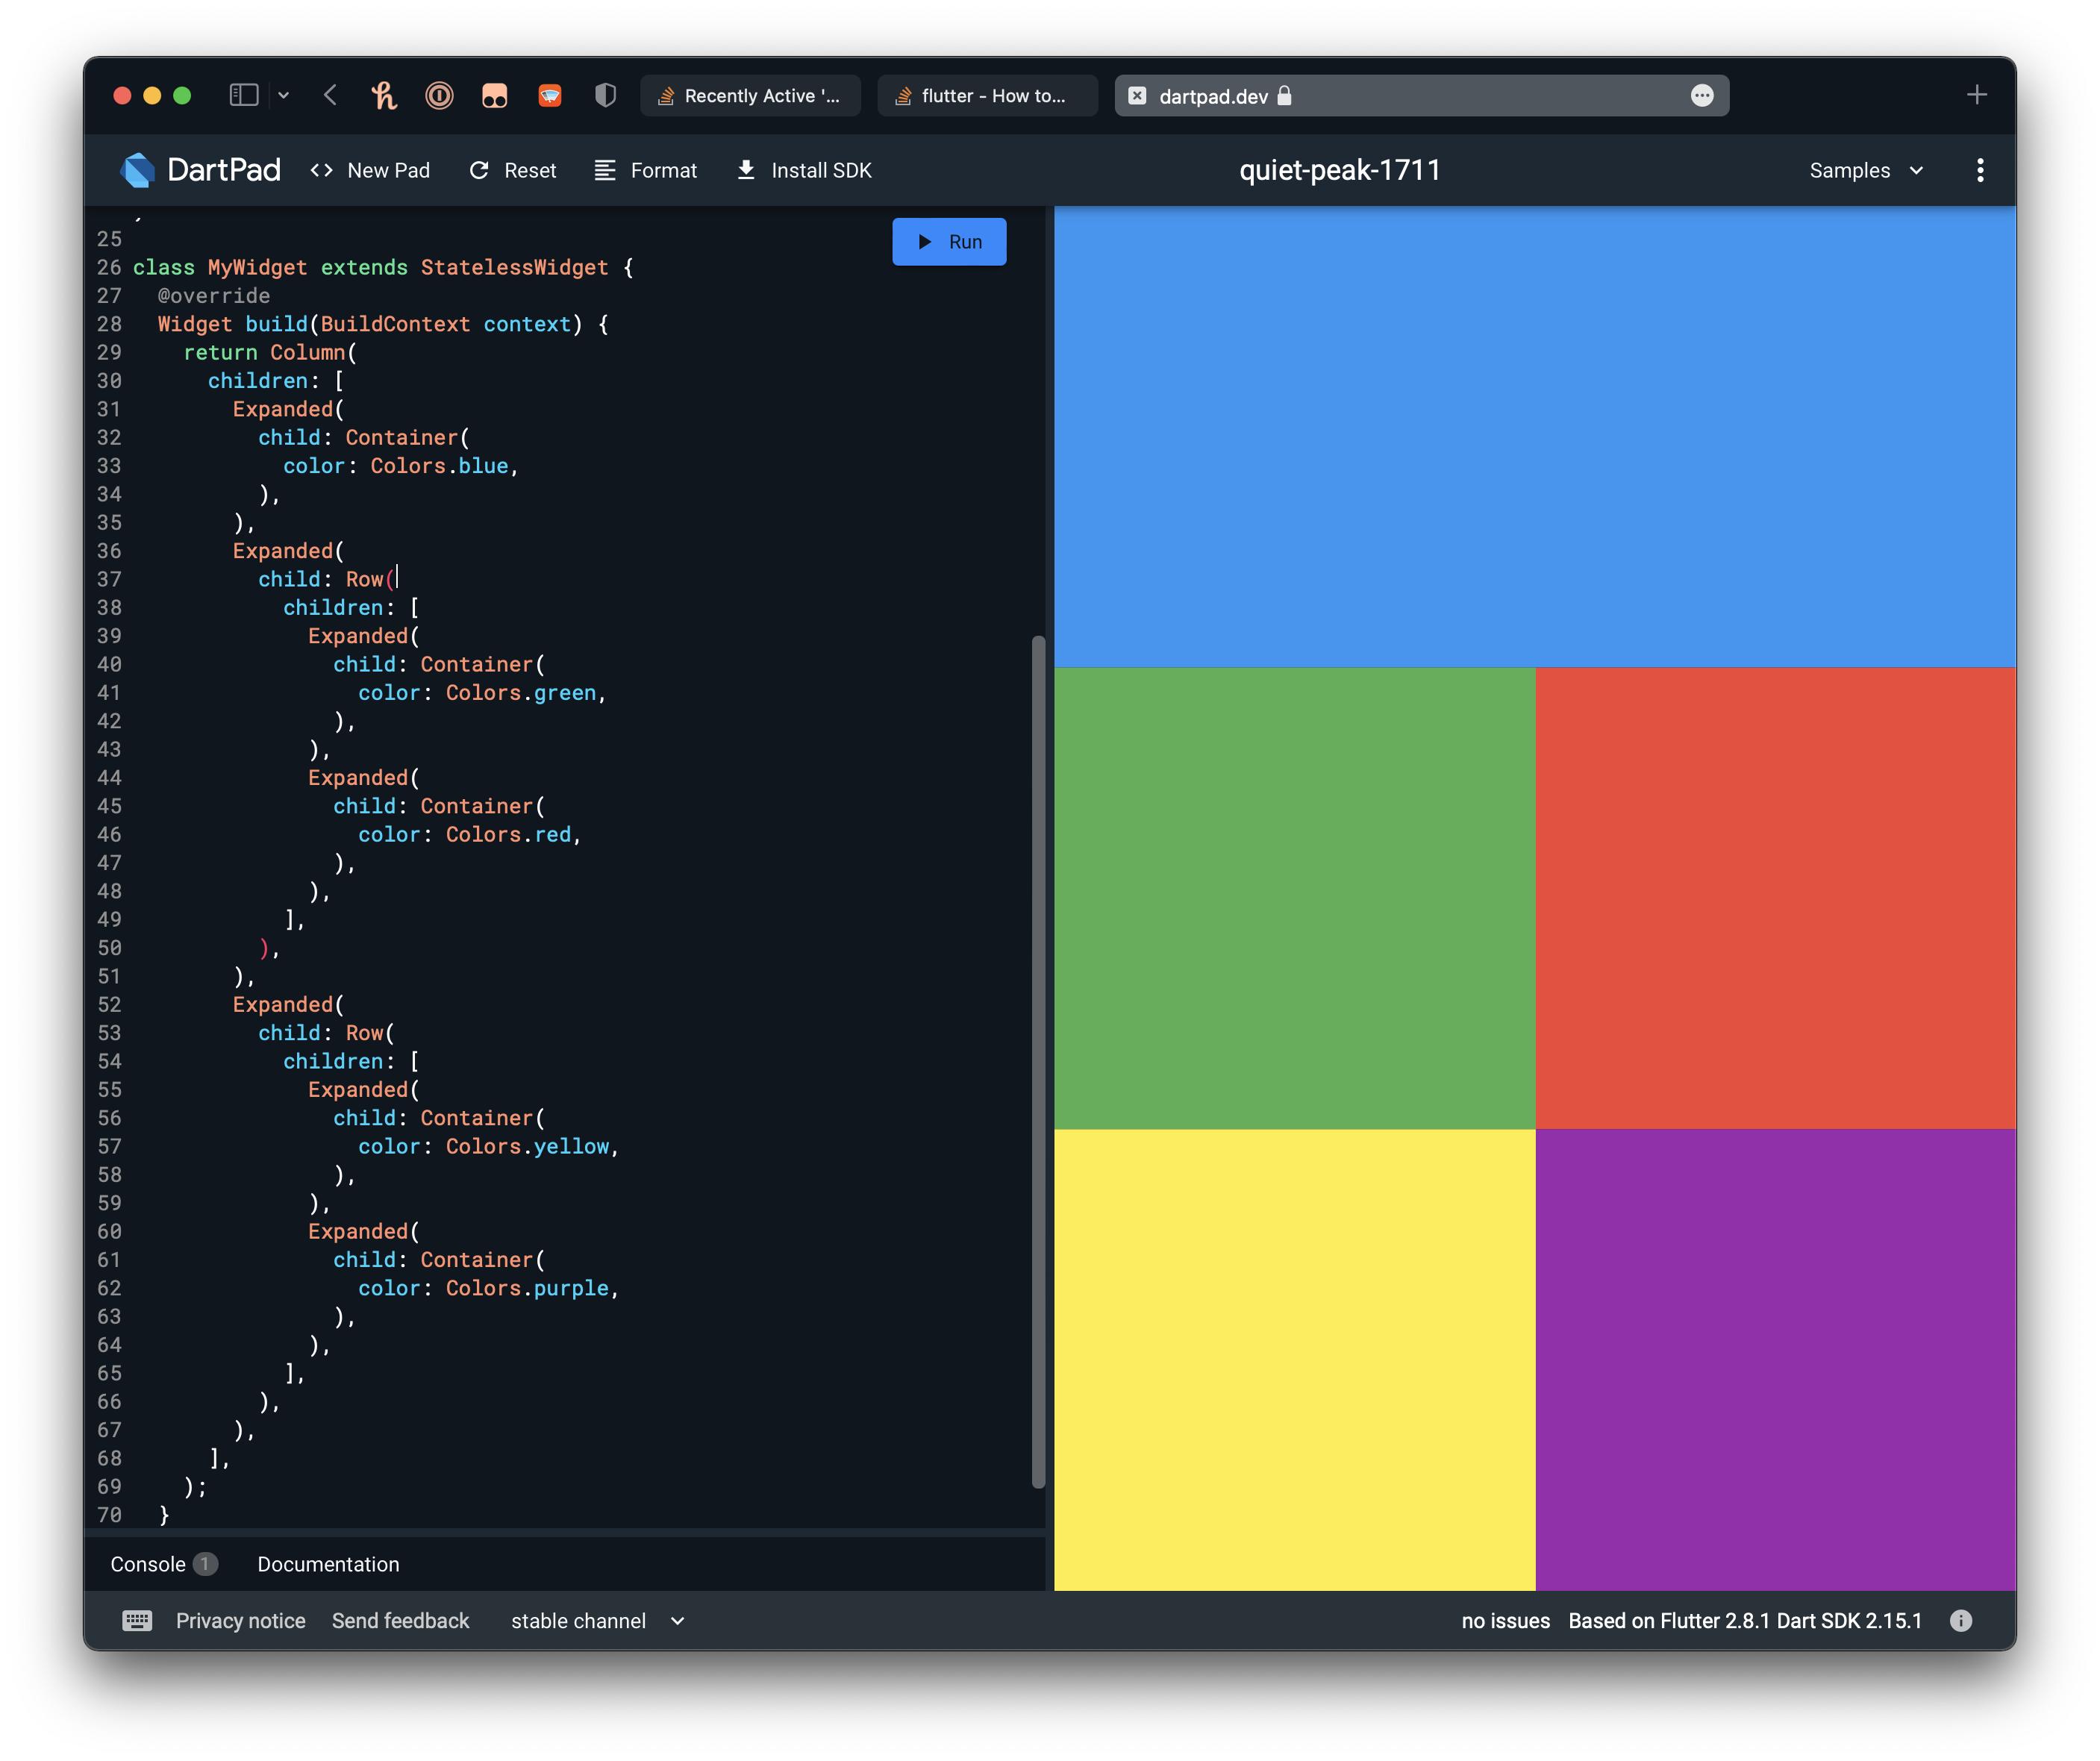Click the keyboard shortcuts icon
The width and height of the screenshot is (2100, 1761).
(137, 1621)
